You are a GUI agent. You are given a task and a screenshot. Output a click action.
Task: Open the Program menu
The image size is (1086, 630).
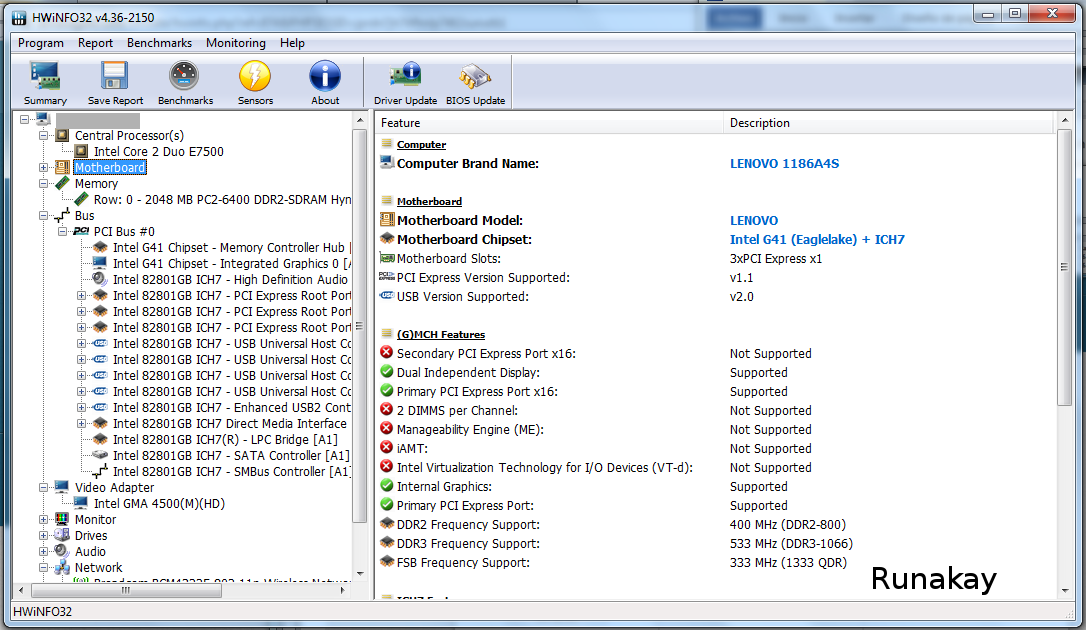(41, 43)
